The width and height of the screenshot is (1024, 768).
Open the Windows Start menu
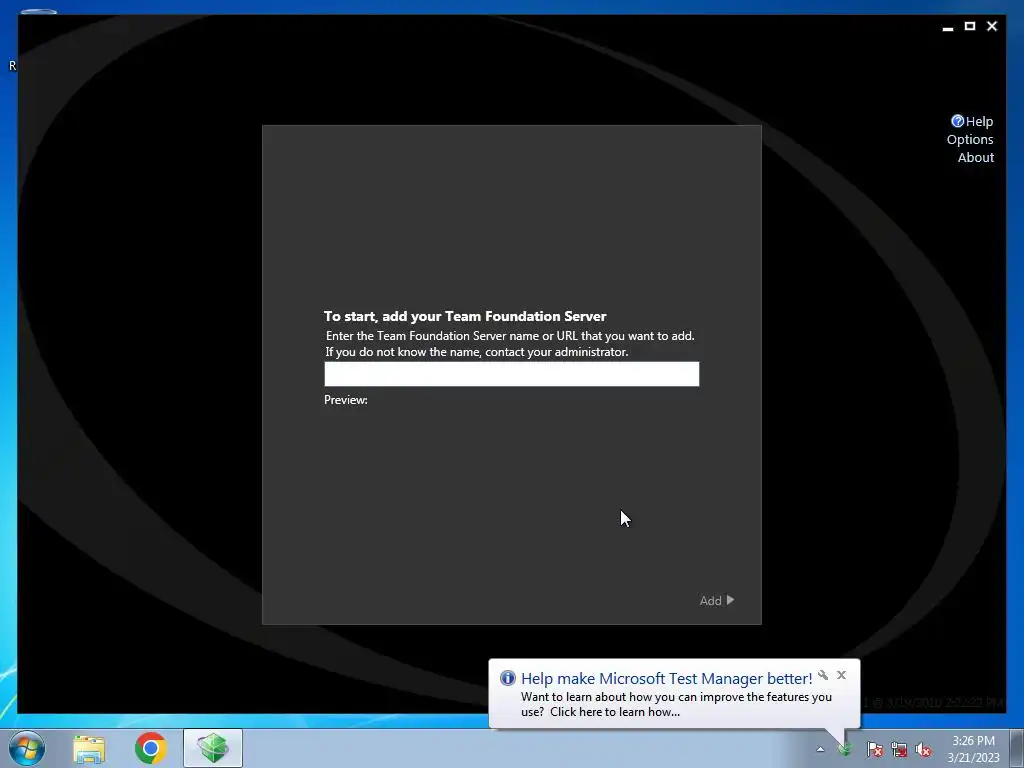pyautogui.click(x=27, y=748)
